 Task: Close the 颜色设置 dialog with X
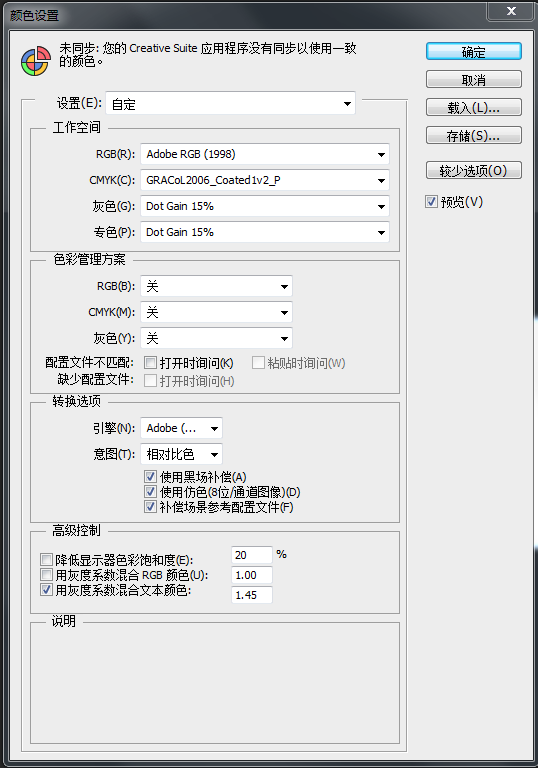(510, 11)
